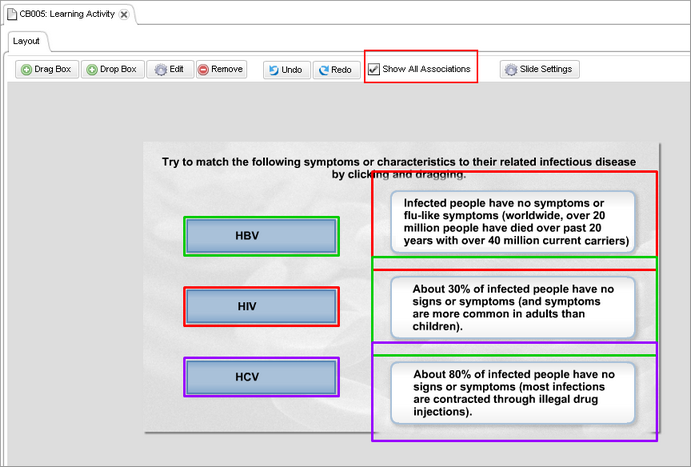
Task: Close the CB005 Learning Activity tab
Action: [x=124, y=15]
